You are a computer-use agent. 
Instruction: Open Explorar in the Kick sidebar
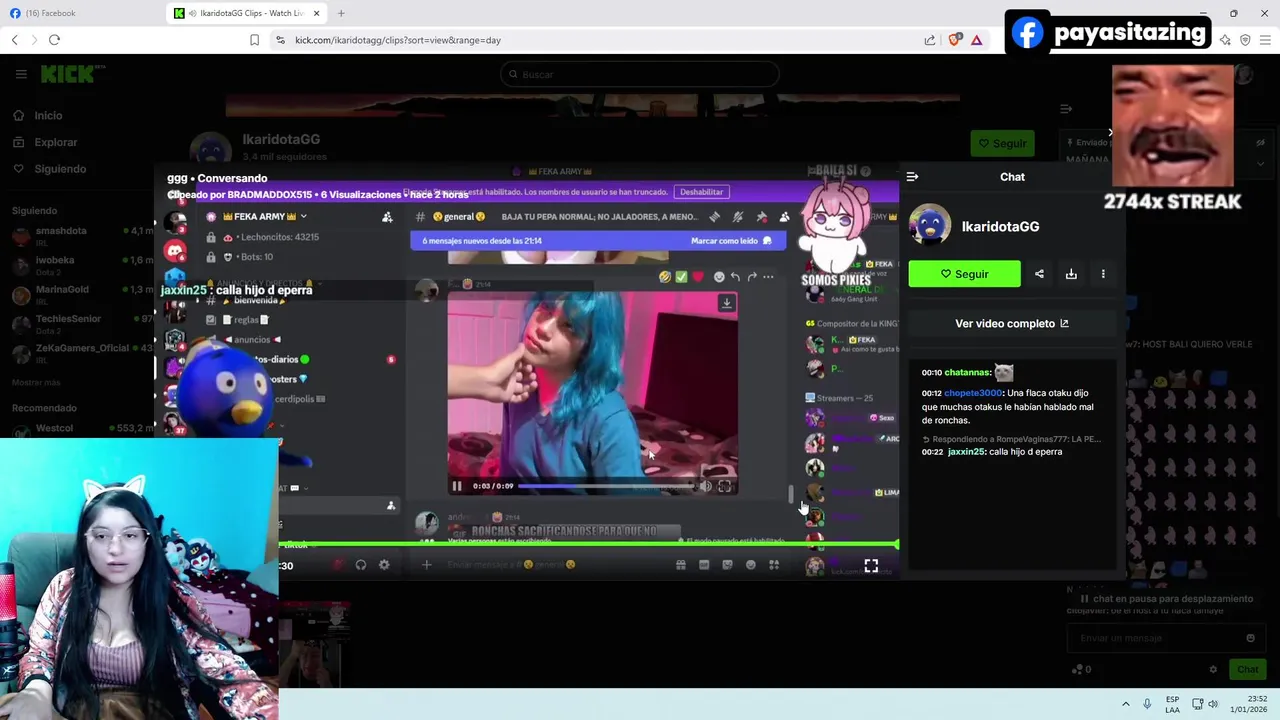(45, 142)
